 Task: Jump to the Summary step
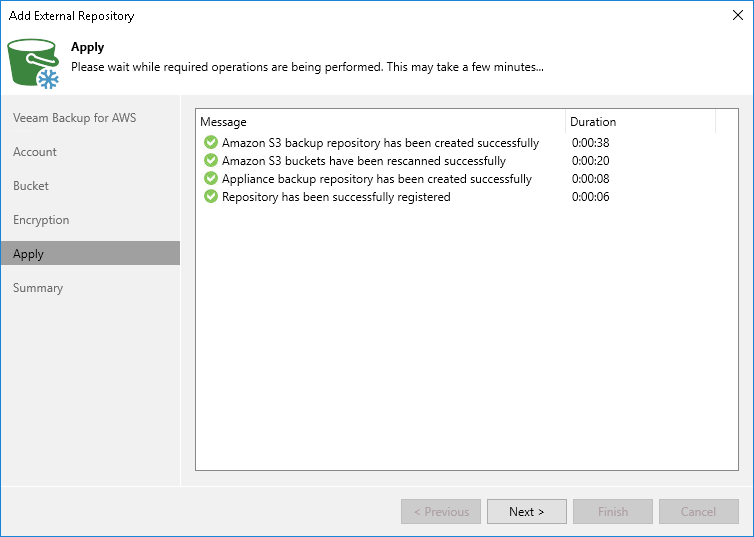tap(38, 288)
